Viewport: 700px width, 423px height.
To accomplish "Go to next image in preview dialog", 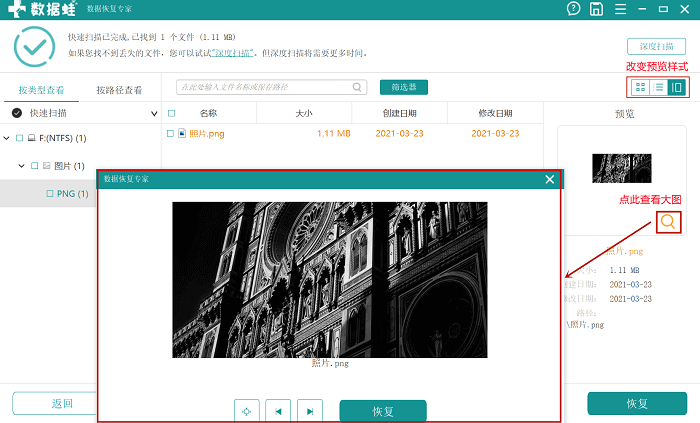I will (x=310, y=411).
